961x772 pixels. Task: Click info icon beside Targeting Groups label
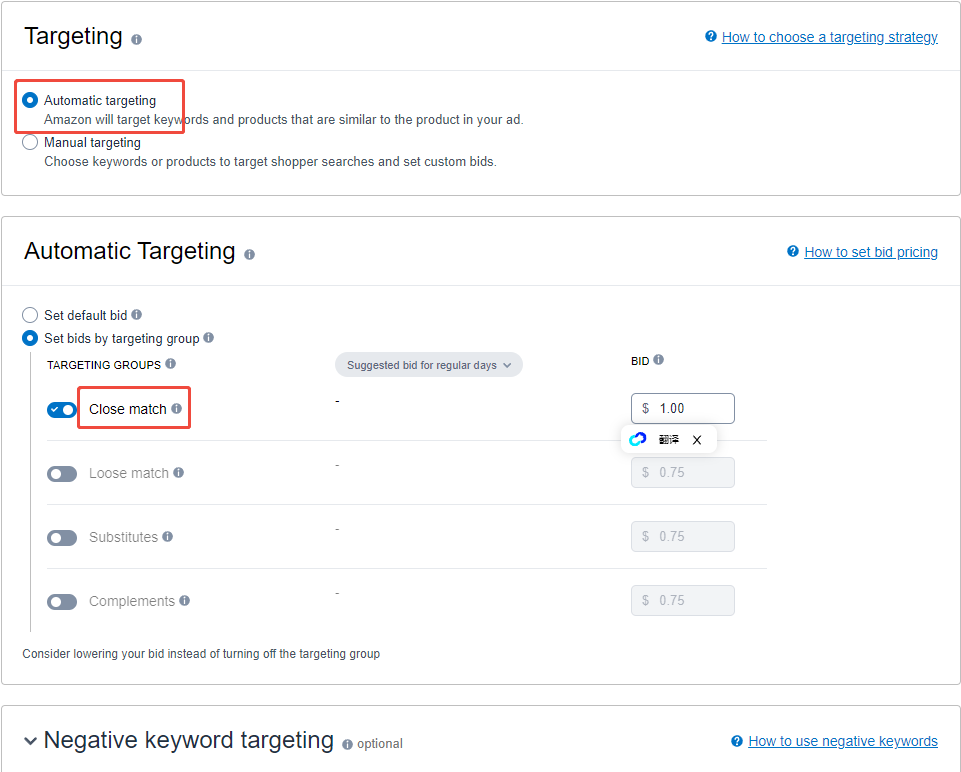pyautogui.click(x=171, y=364)
